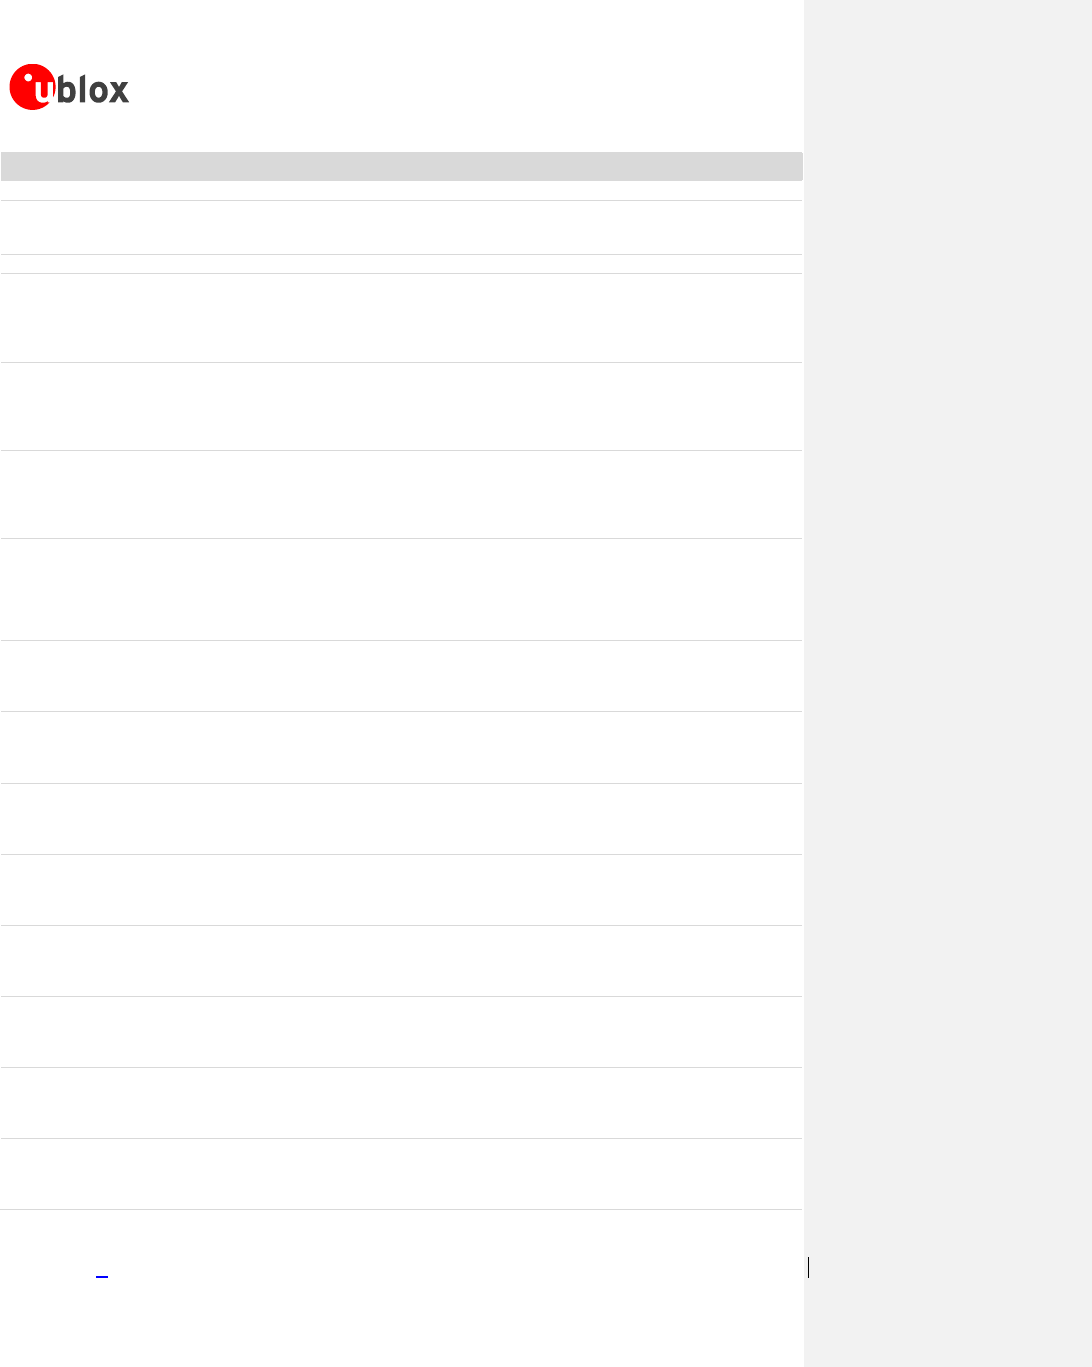Click the white footer area below the link
1092x1367 pixels.
[401, 1325]
